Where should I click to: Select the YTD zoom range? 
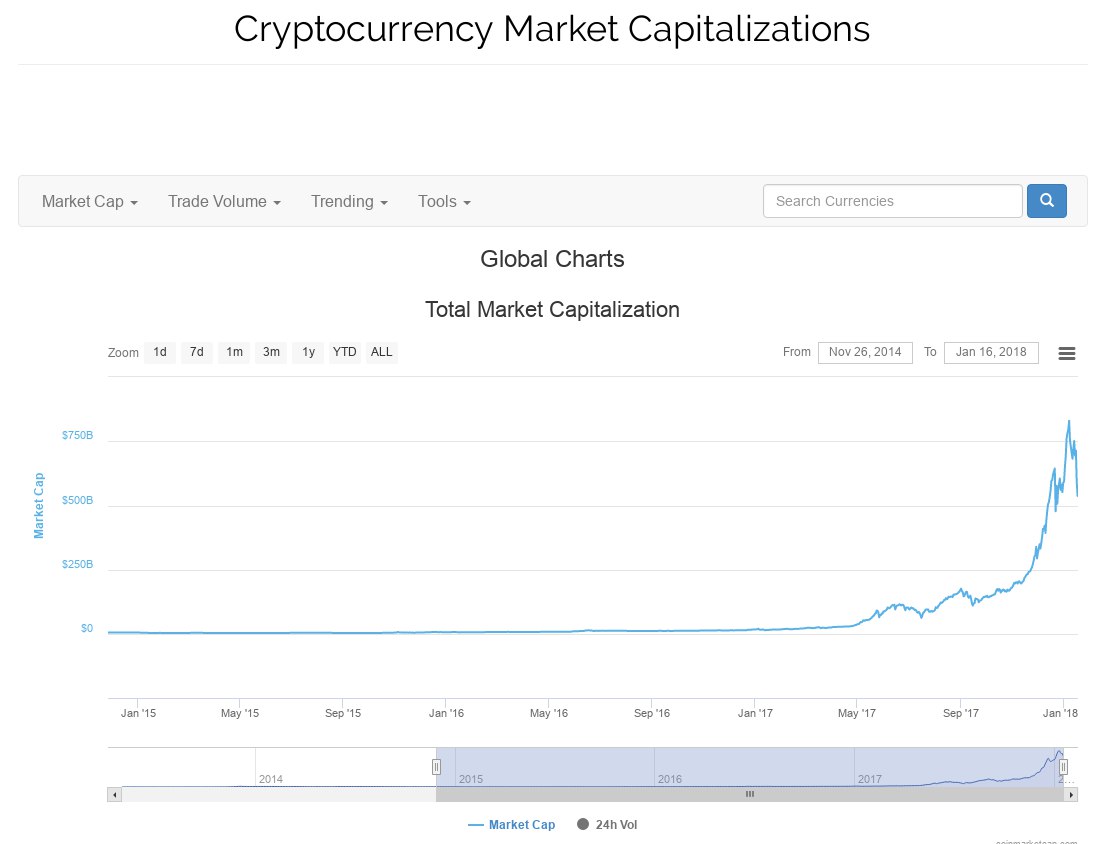point(345,352)
